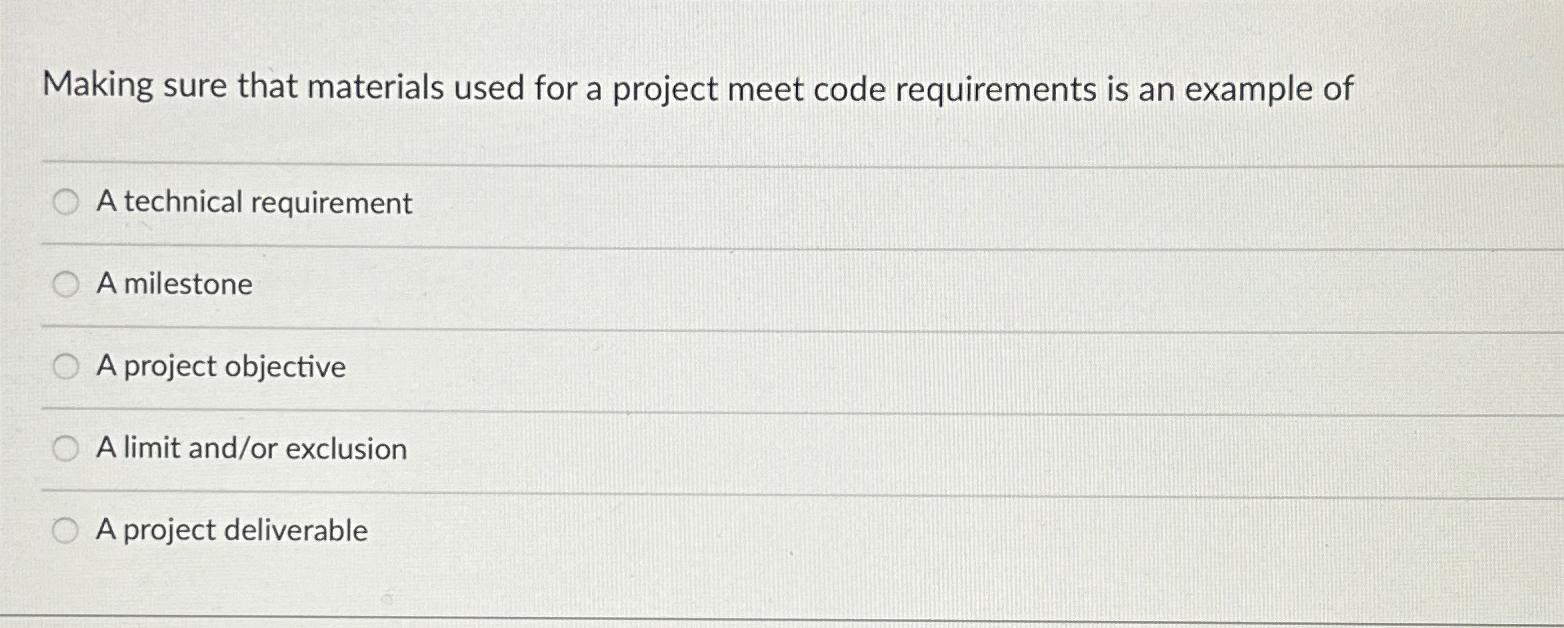This screenshot has height=628, width=1564.
Task: Click the question text at the top
Action: coord(698,88)
